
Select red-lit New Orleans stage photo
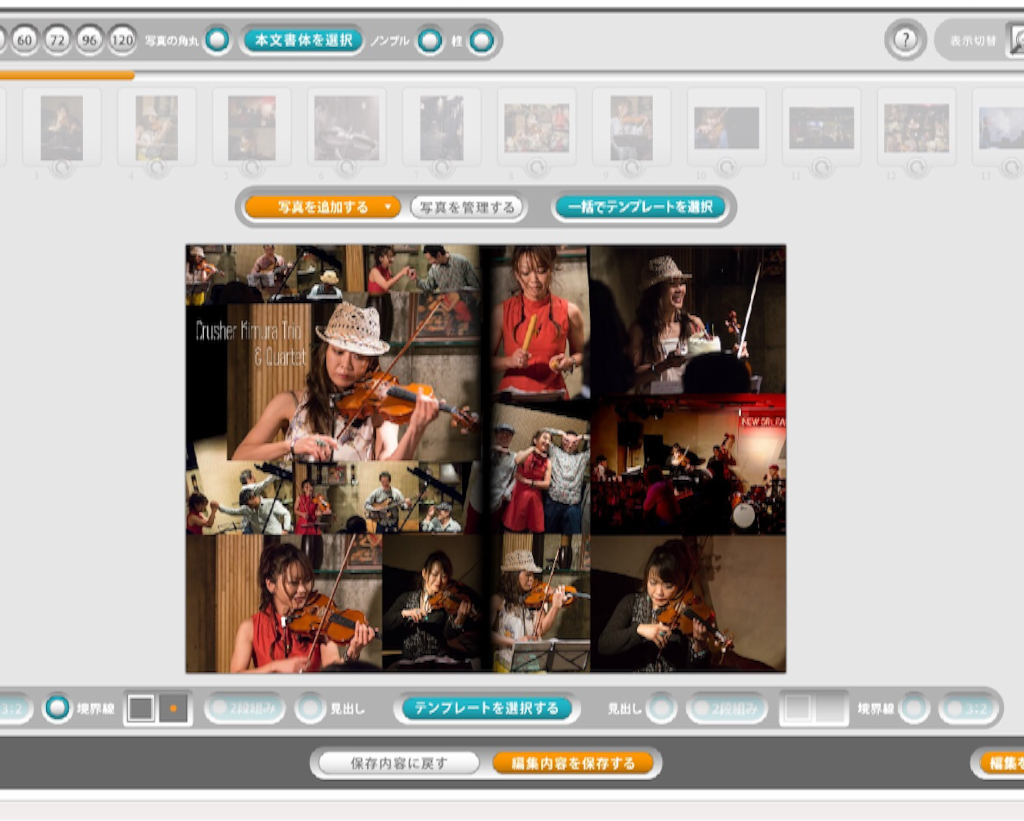[x=688, y=466]
